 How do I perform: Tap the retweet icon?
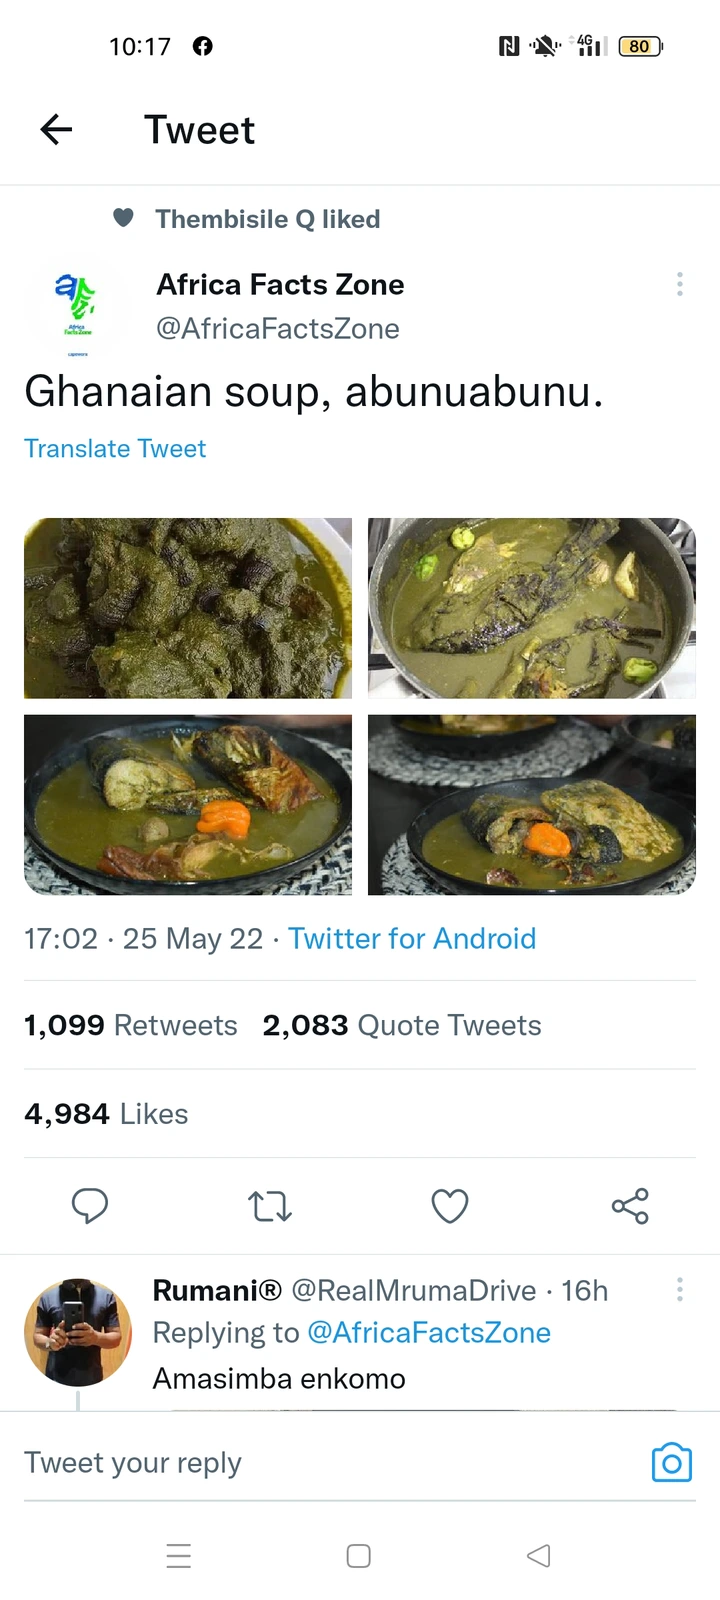tap(270, 1206)
